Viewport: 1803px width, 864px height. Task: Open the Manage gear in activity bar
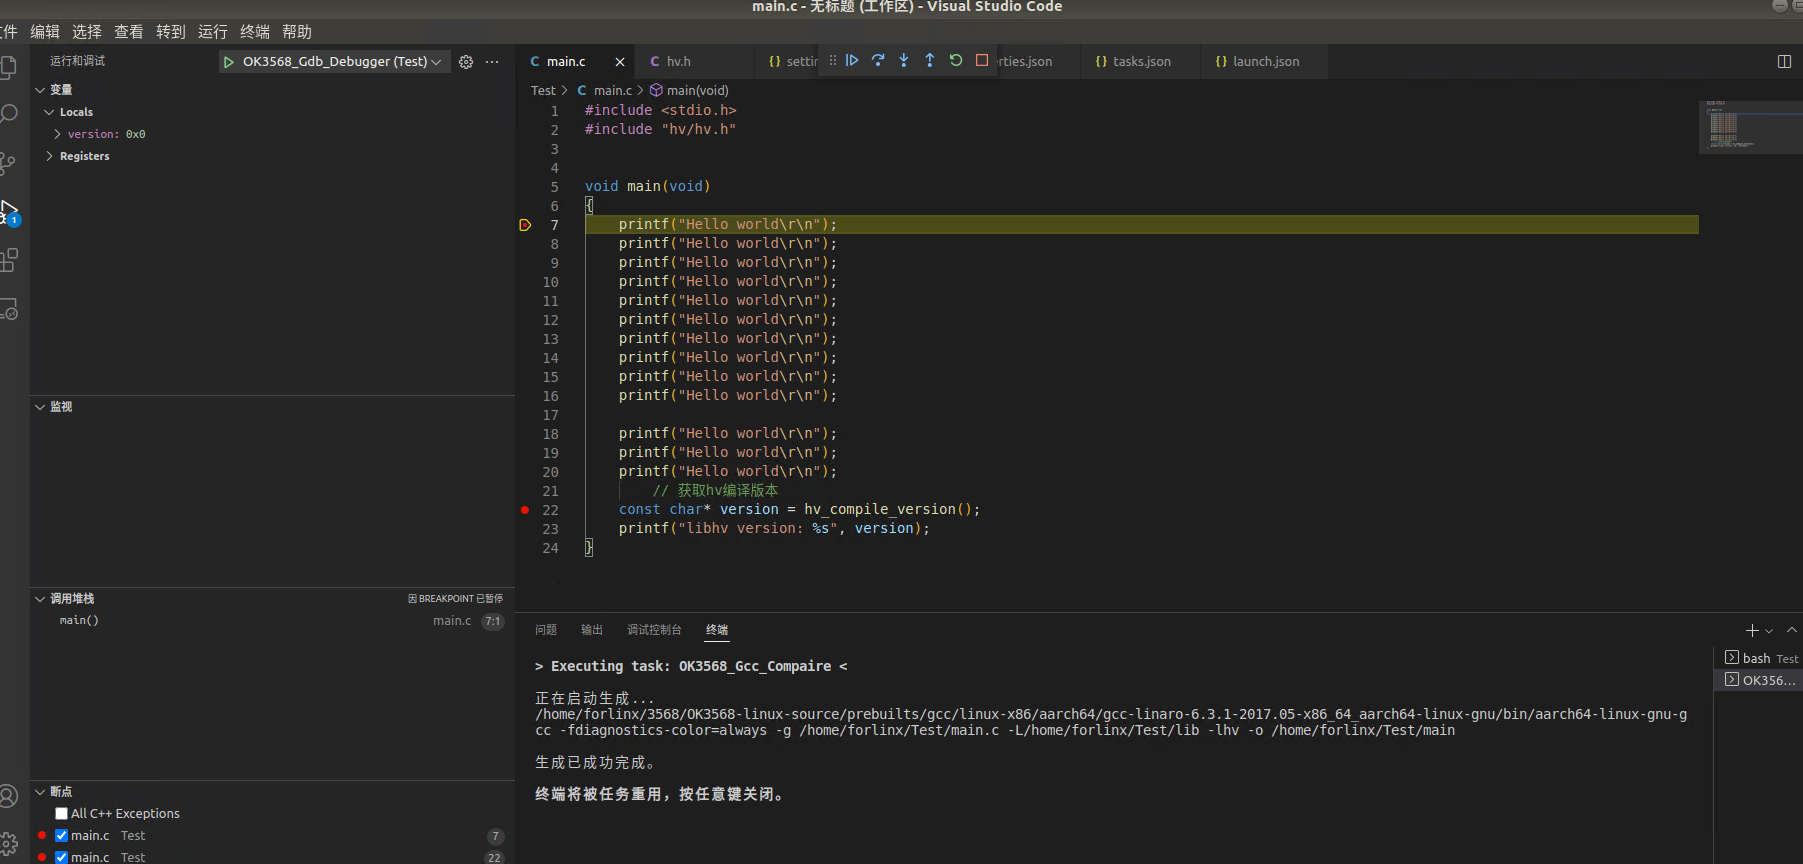pos(8,844)
